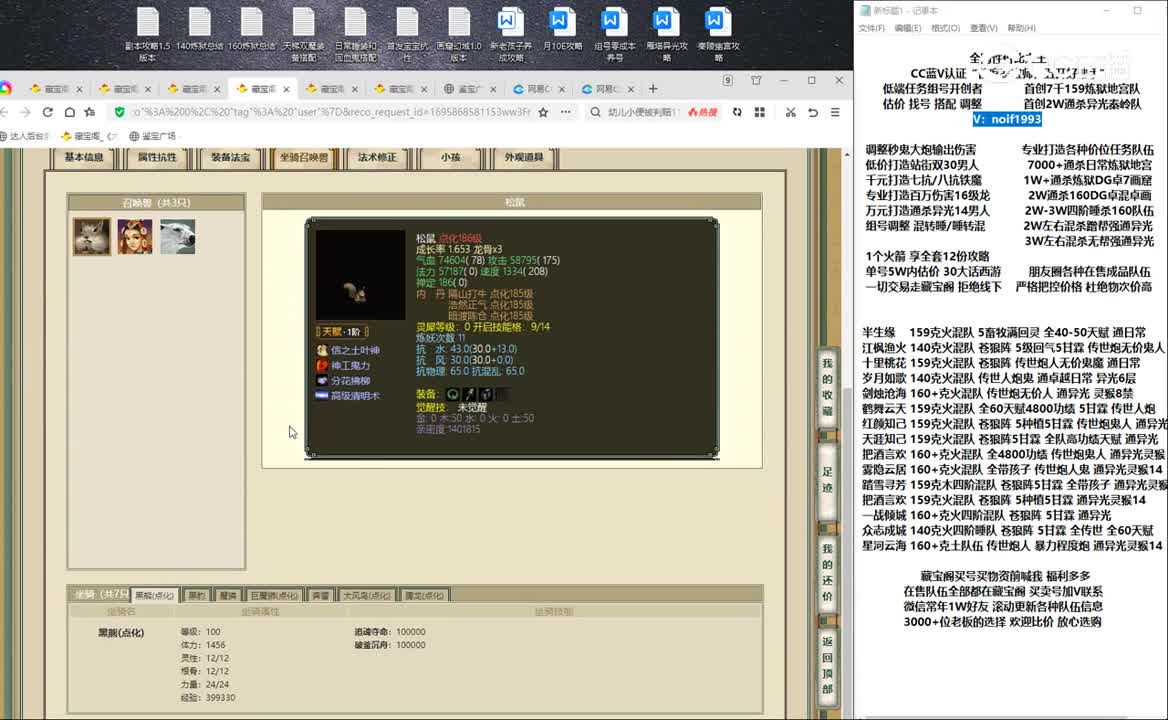Click the scissors screenshot tool icon
This screenshot has height=720, width=1168.
790,112
